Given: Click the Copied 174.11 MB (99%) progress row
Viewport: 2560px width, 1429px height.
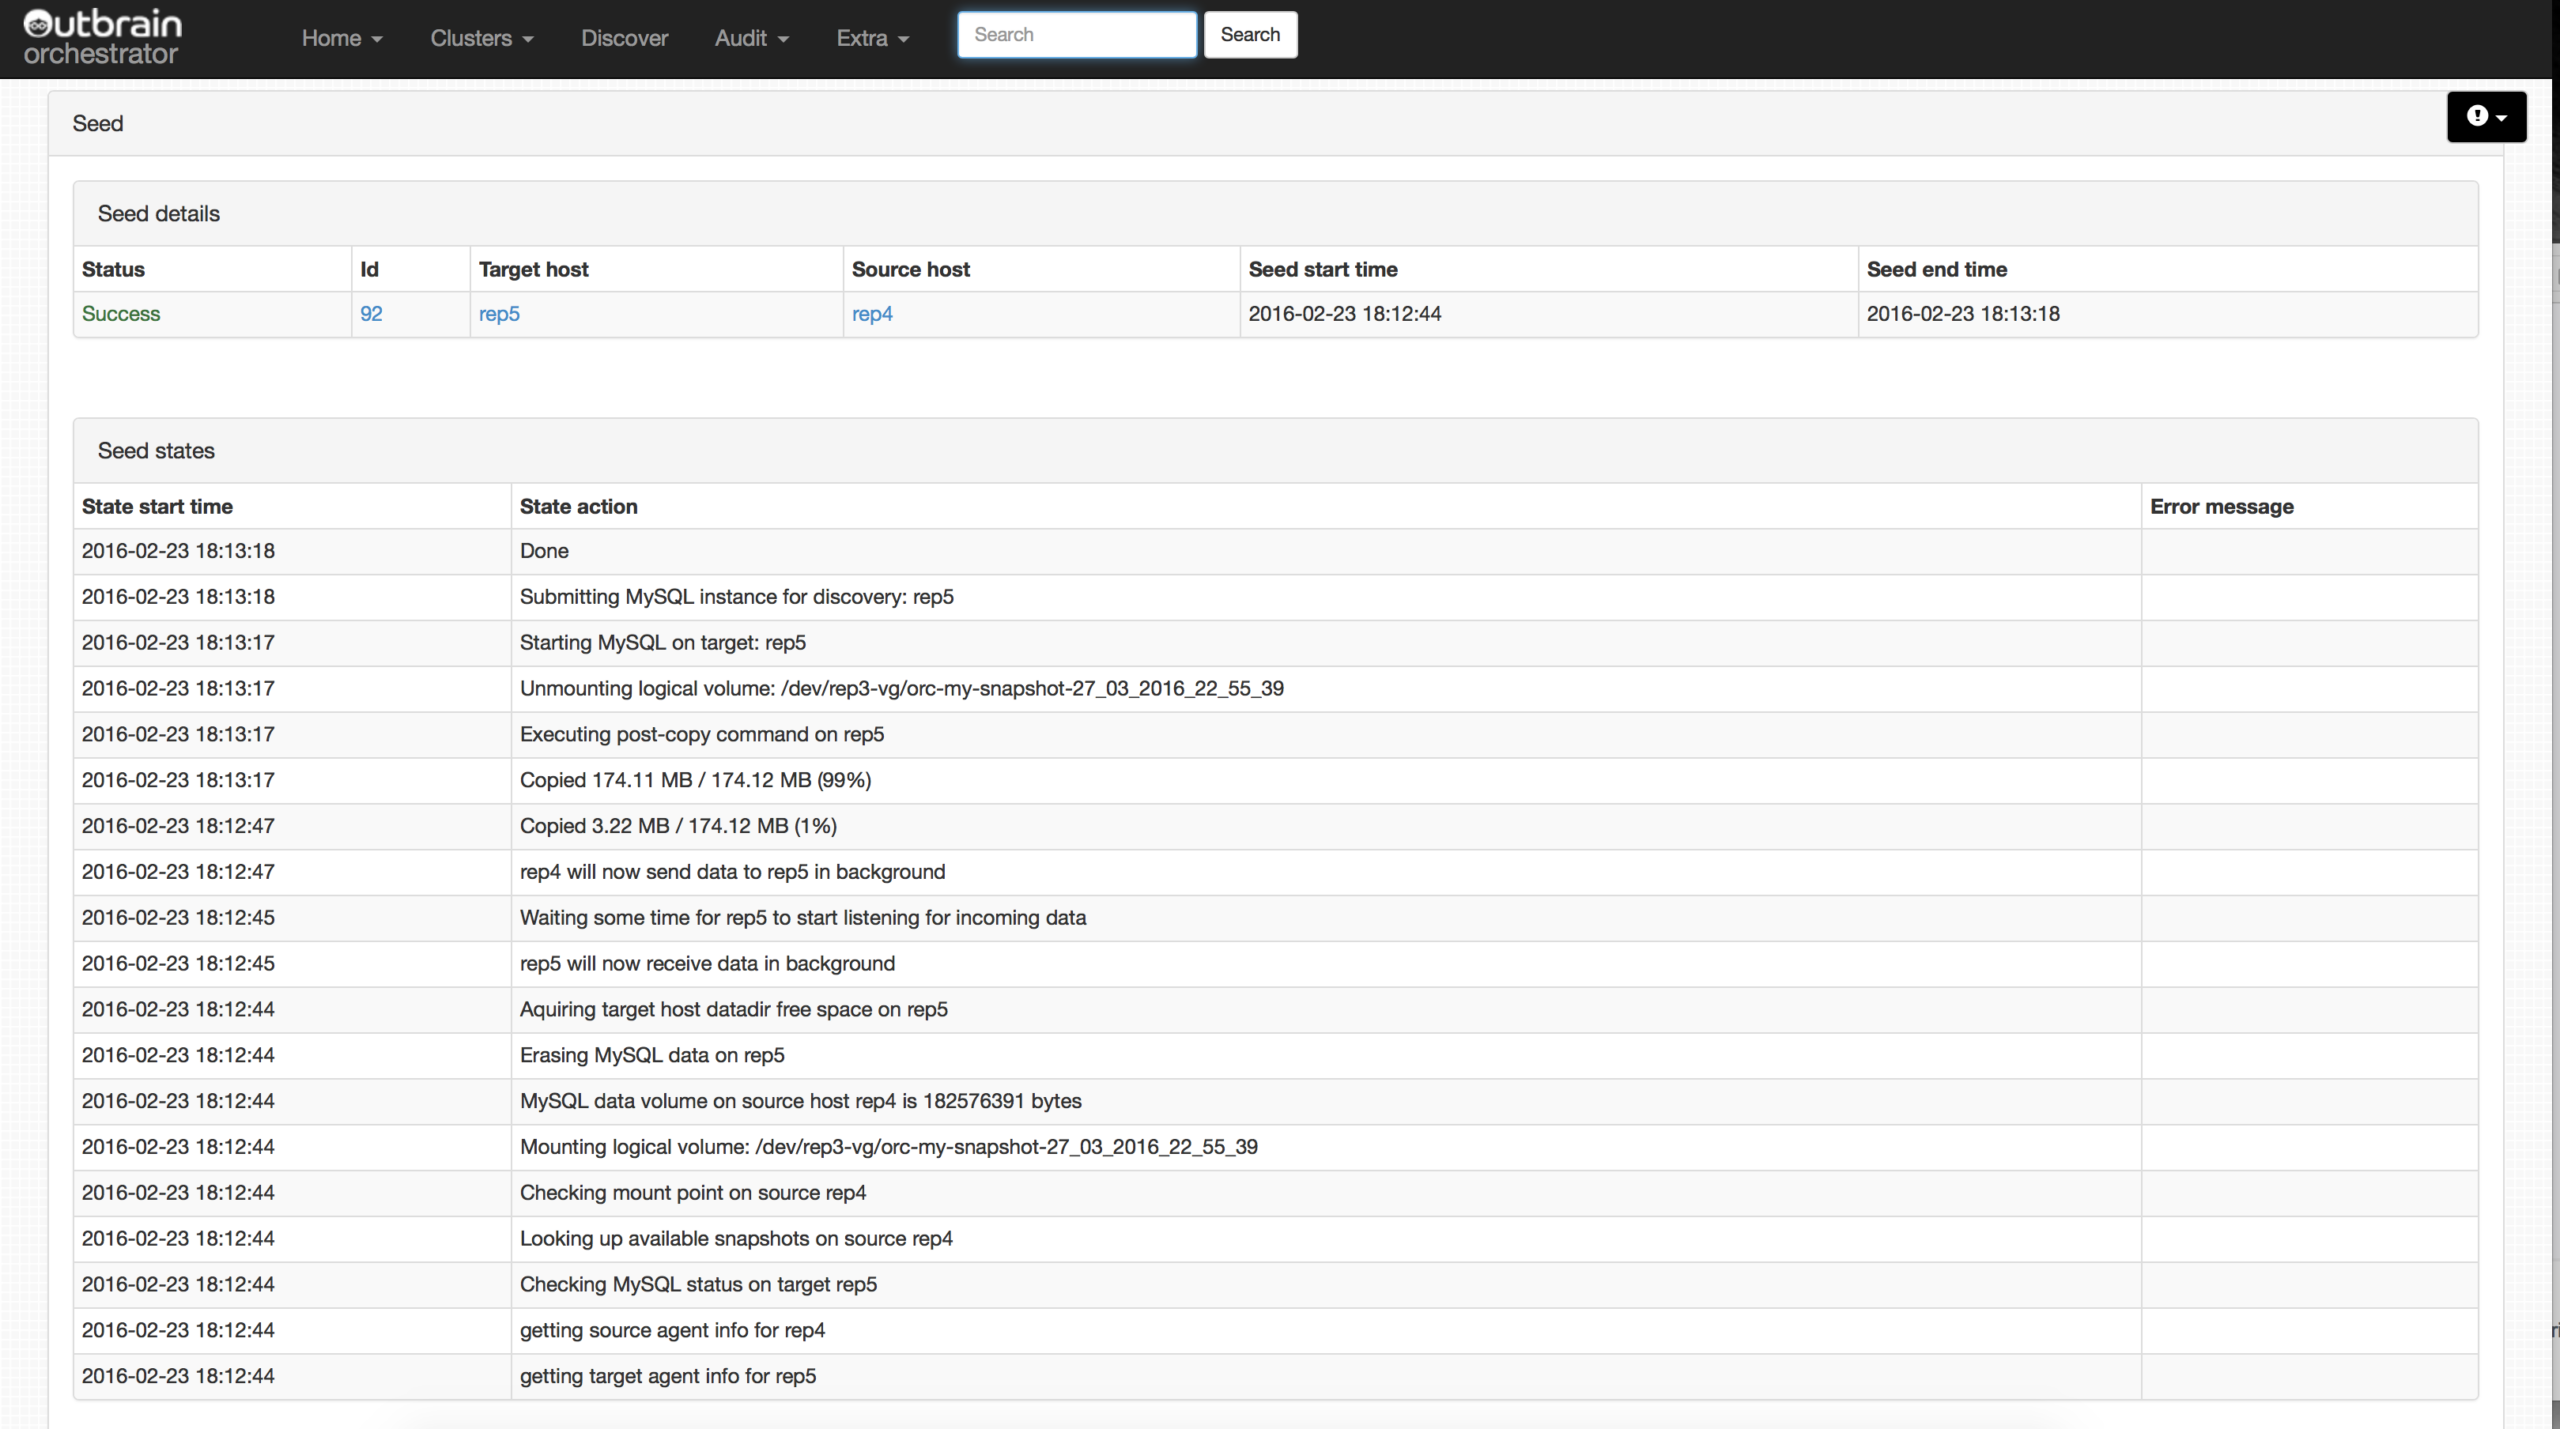Looking at the screenshot, I should point(695,780).
